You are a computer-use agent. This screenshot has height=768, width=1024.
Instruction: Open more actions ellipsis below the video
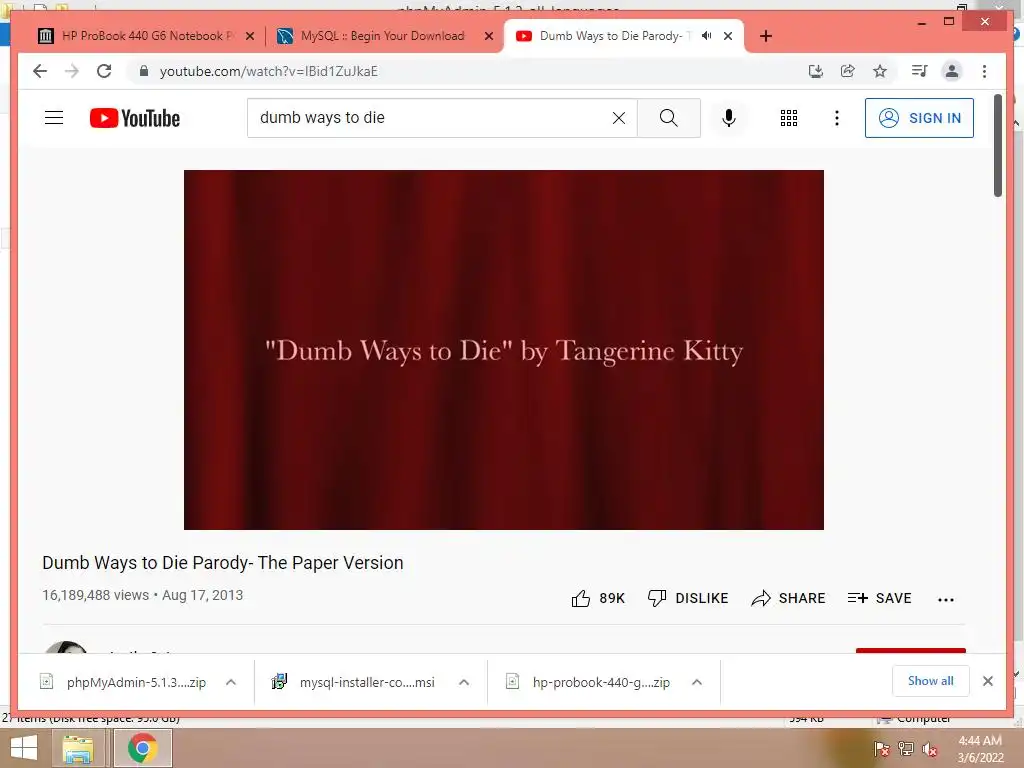pos(946,600)
